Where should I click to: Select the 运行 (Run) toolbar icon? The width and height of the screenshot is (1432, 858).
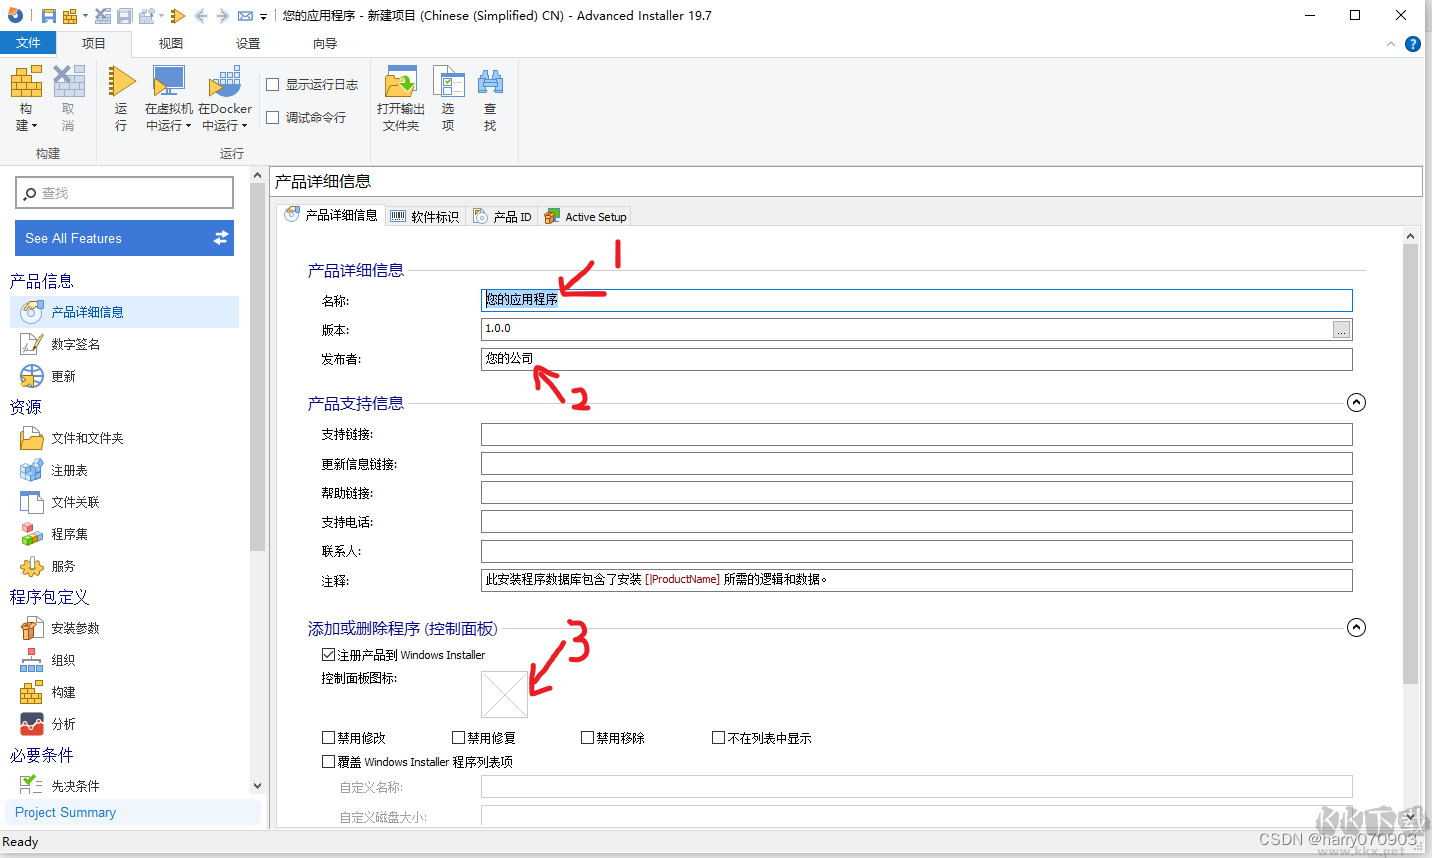click(x=120, y=95)
